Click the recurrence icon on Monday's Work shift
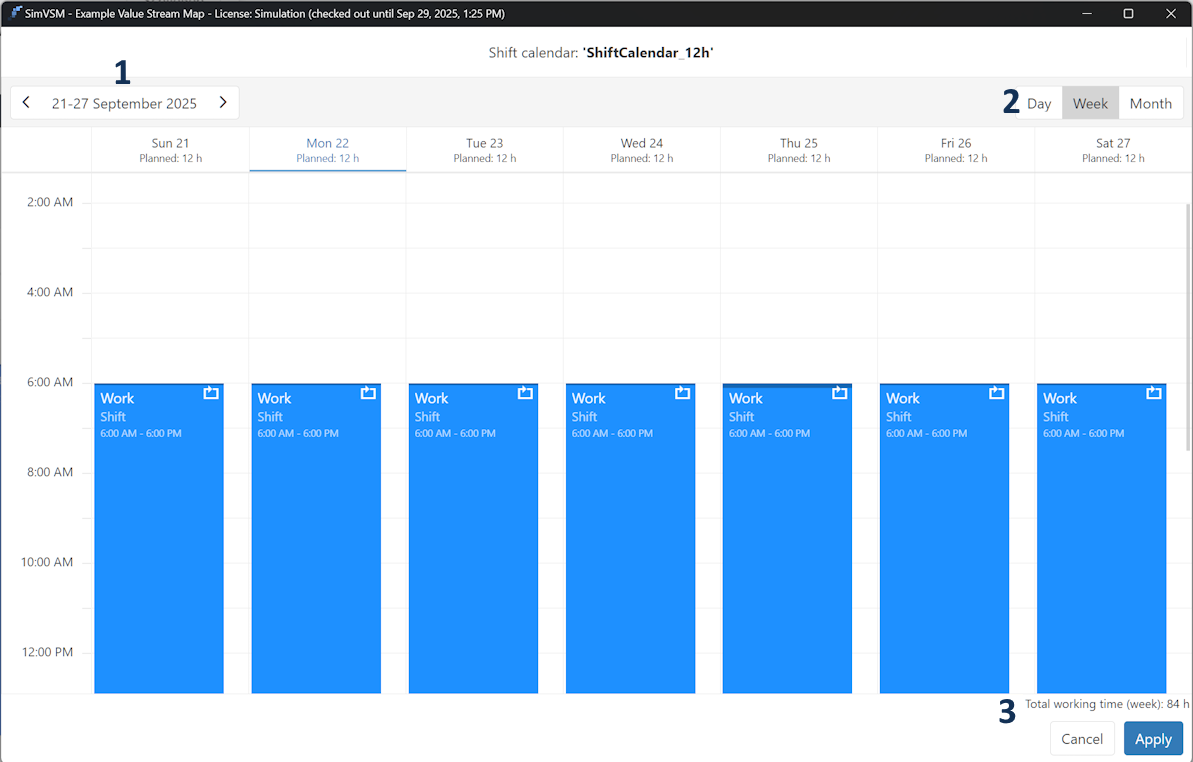 tap(368, 393)
